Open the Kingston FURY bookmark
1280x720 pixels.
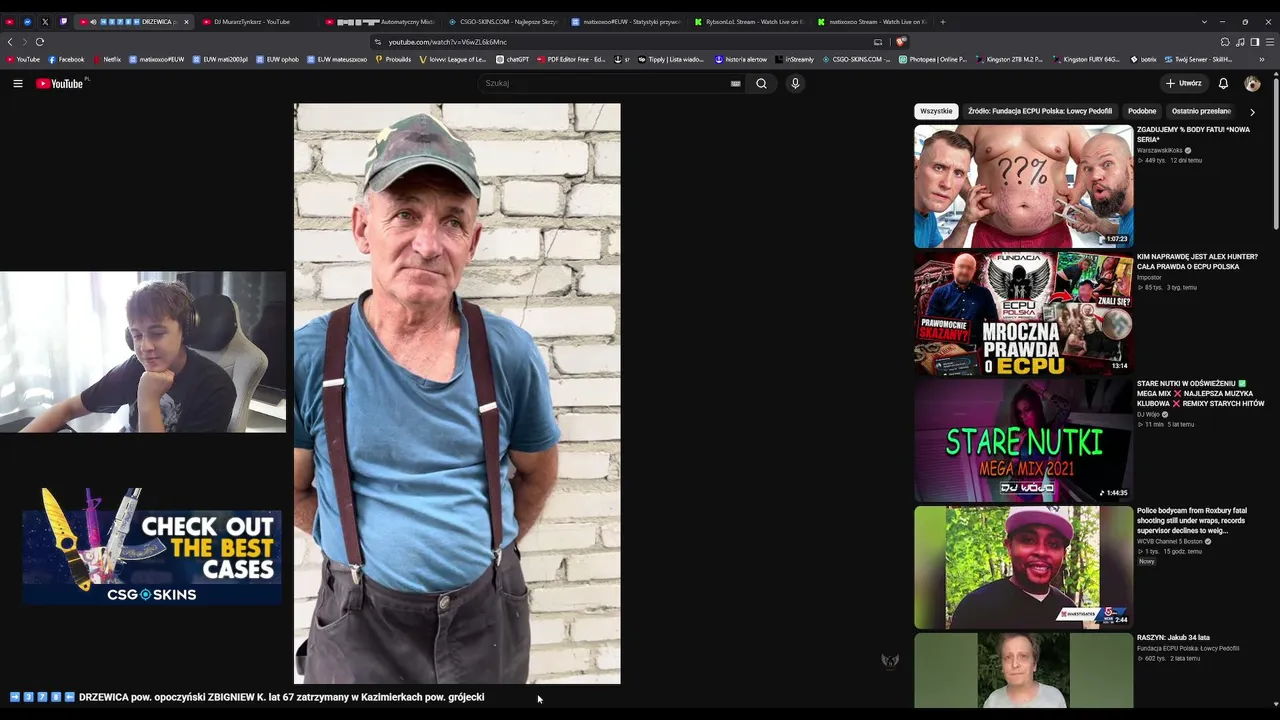pos(1088,59)
